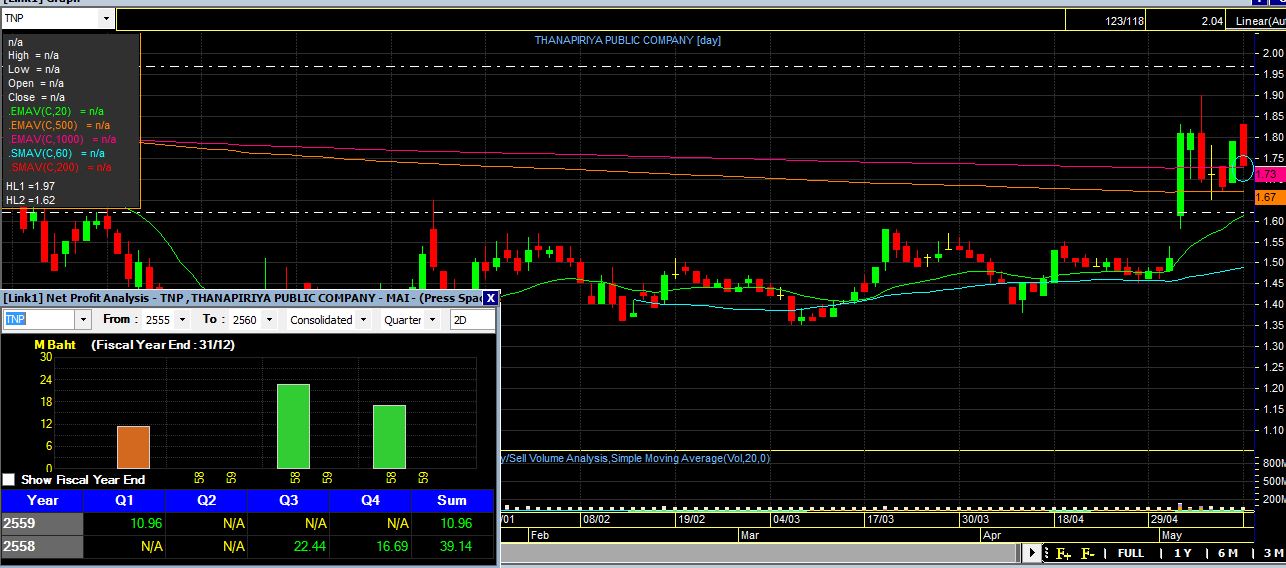Click the HL2 =1.62 label
1286x568 pixels.
[30, 200]
